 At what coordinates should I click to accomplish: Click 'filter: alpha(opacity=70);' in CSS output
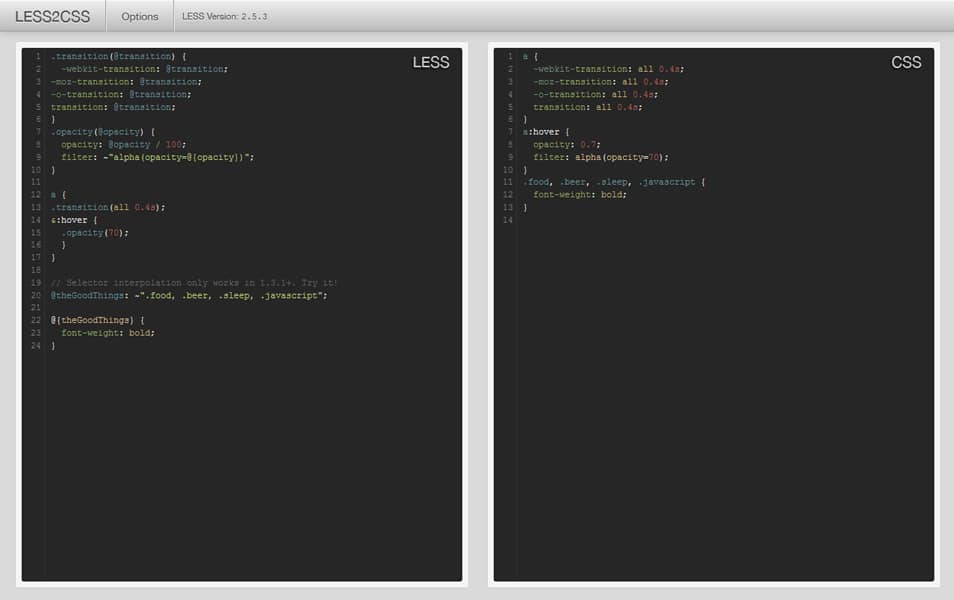(601, 158)
